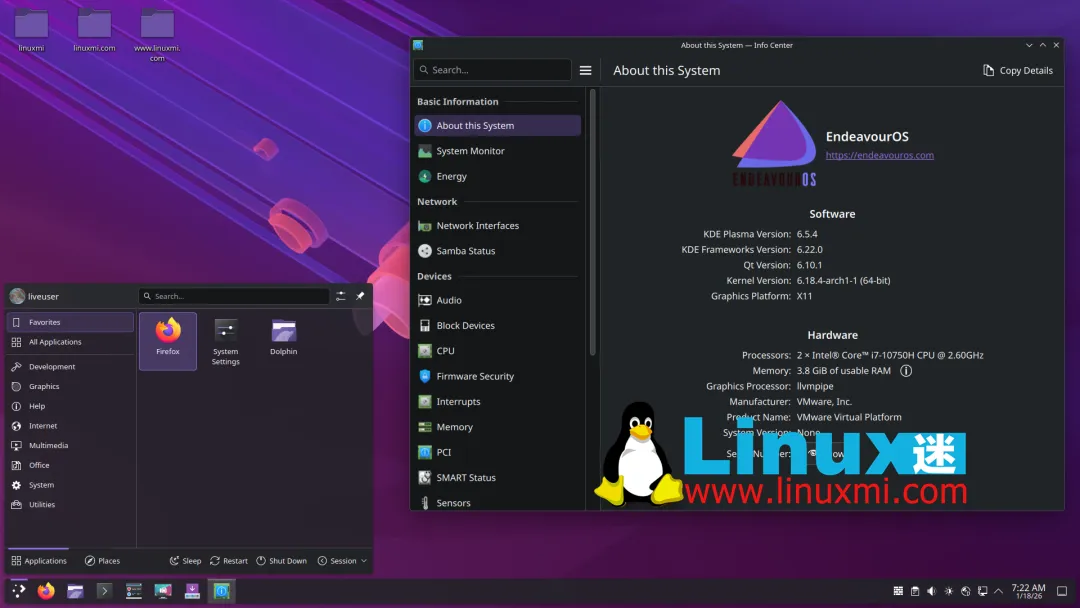Viewport: 1080px width, 608px height.
Task: Focus the Info Center search field
Action: pos(492,70)
